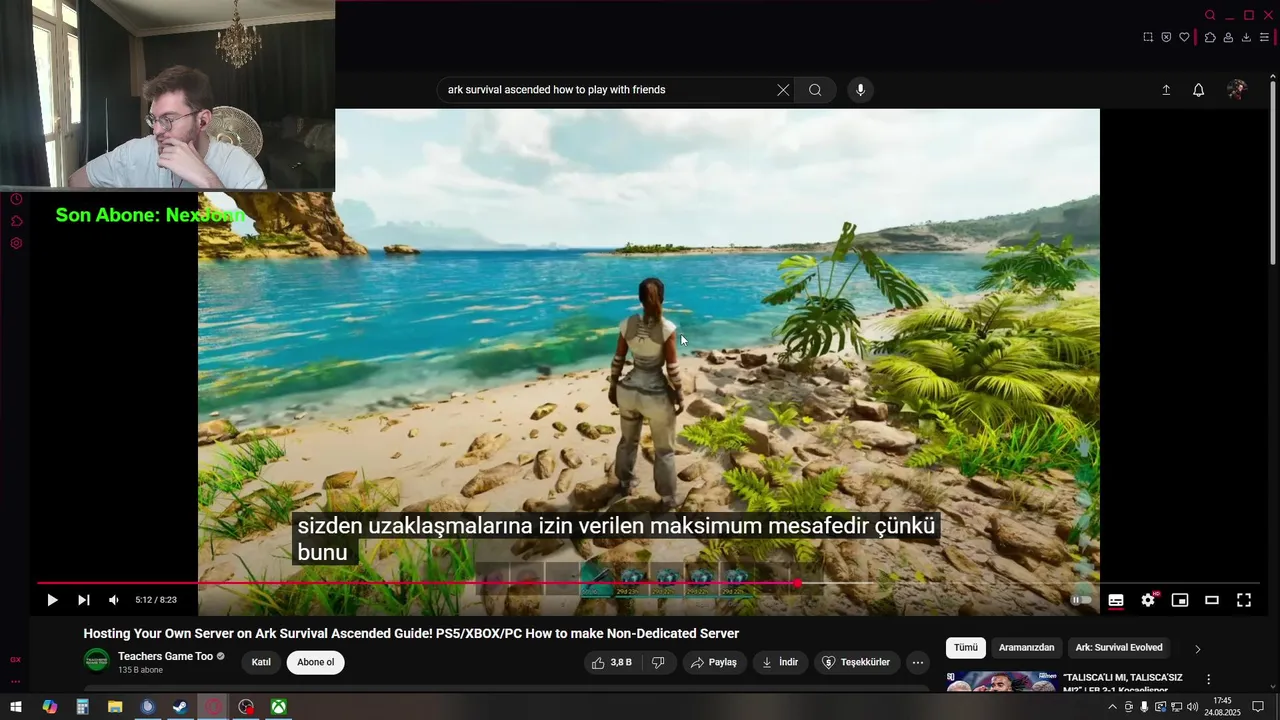Open Opera sidebar settings gear icon
Viewport: 1280px width, 720px height.
pyautogui.click(x=16, y=243)
